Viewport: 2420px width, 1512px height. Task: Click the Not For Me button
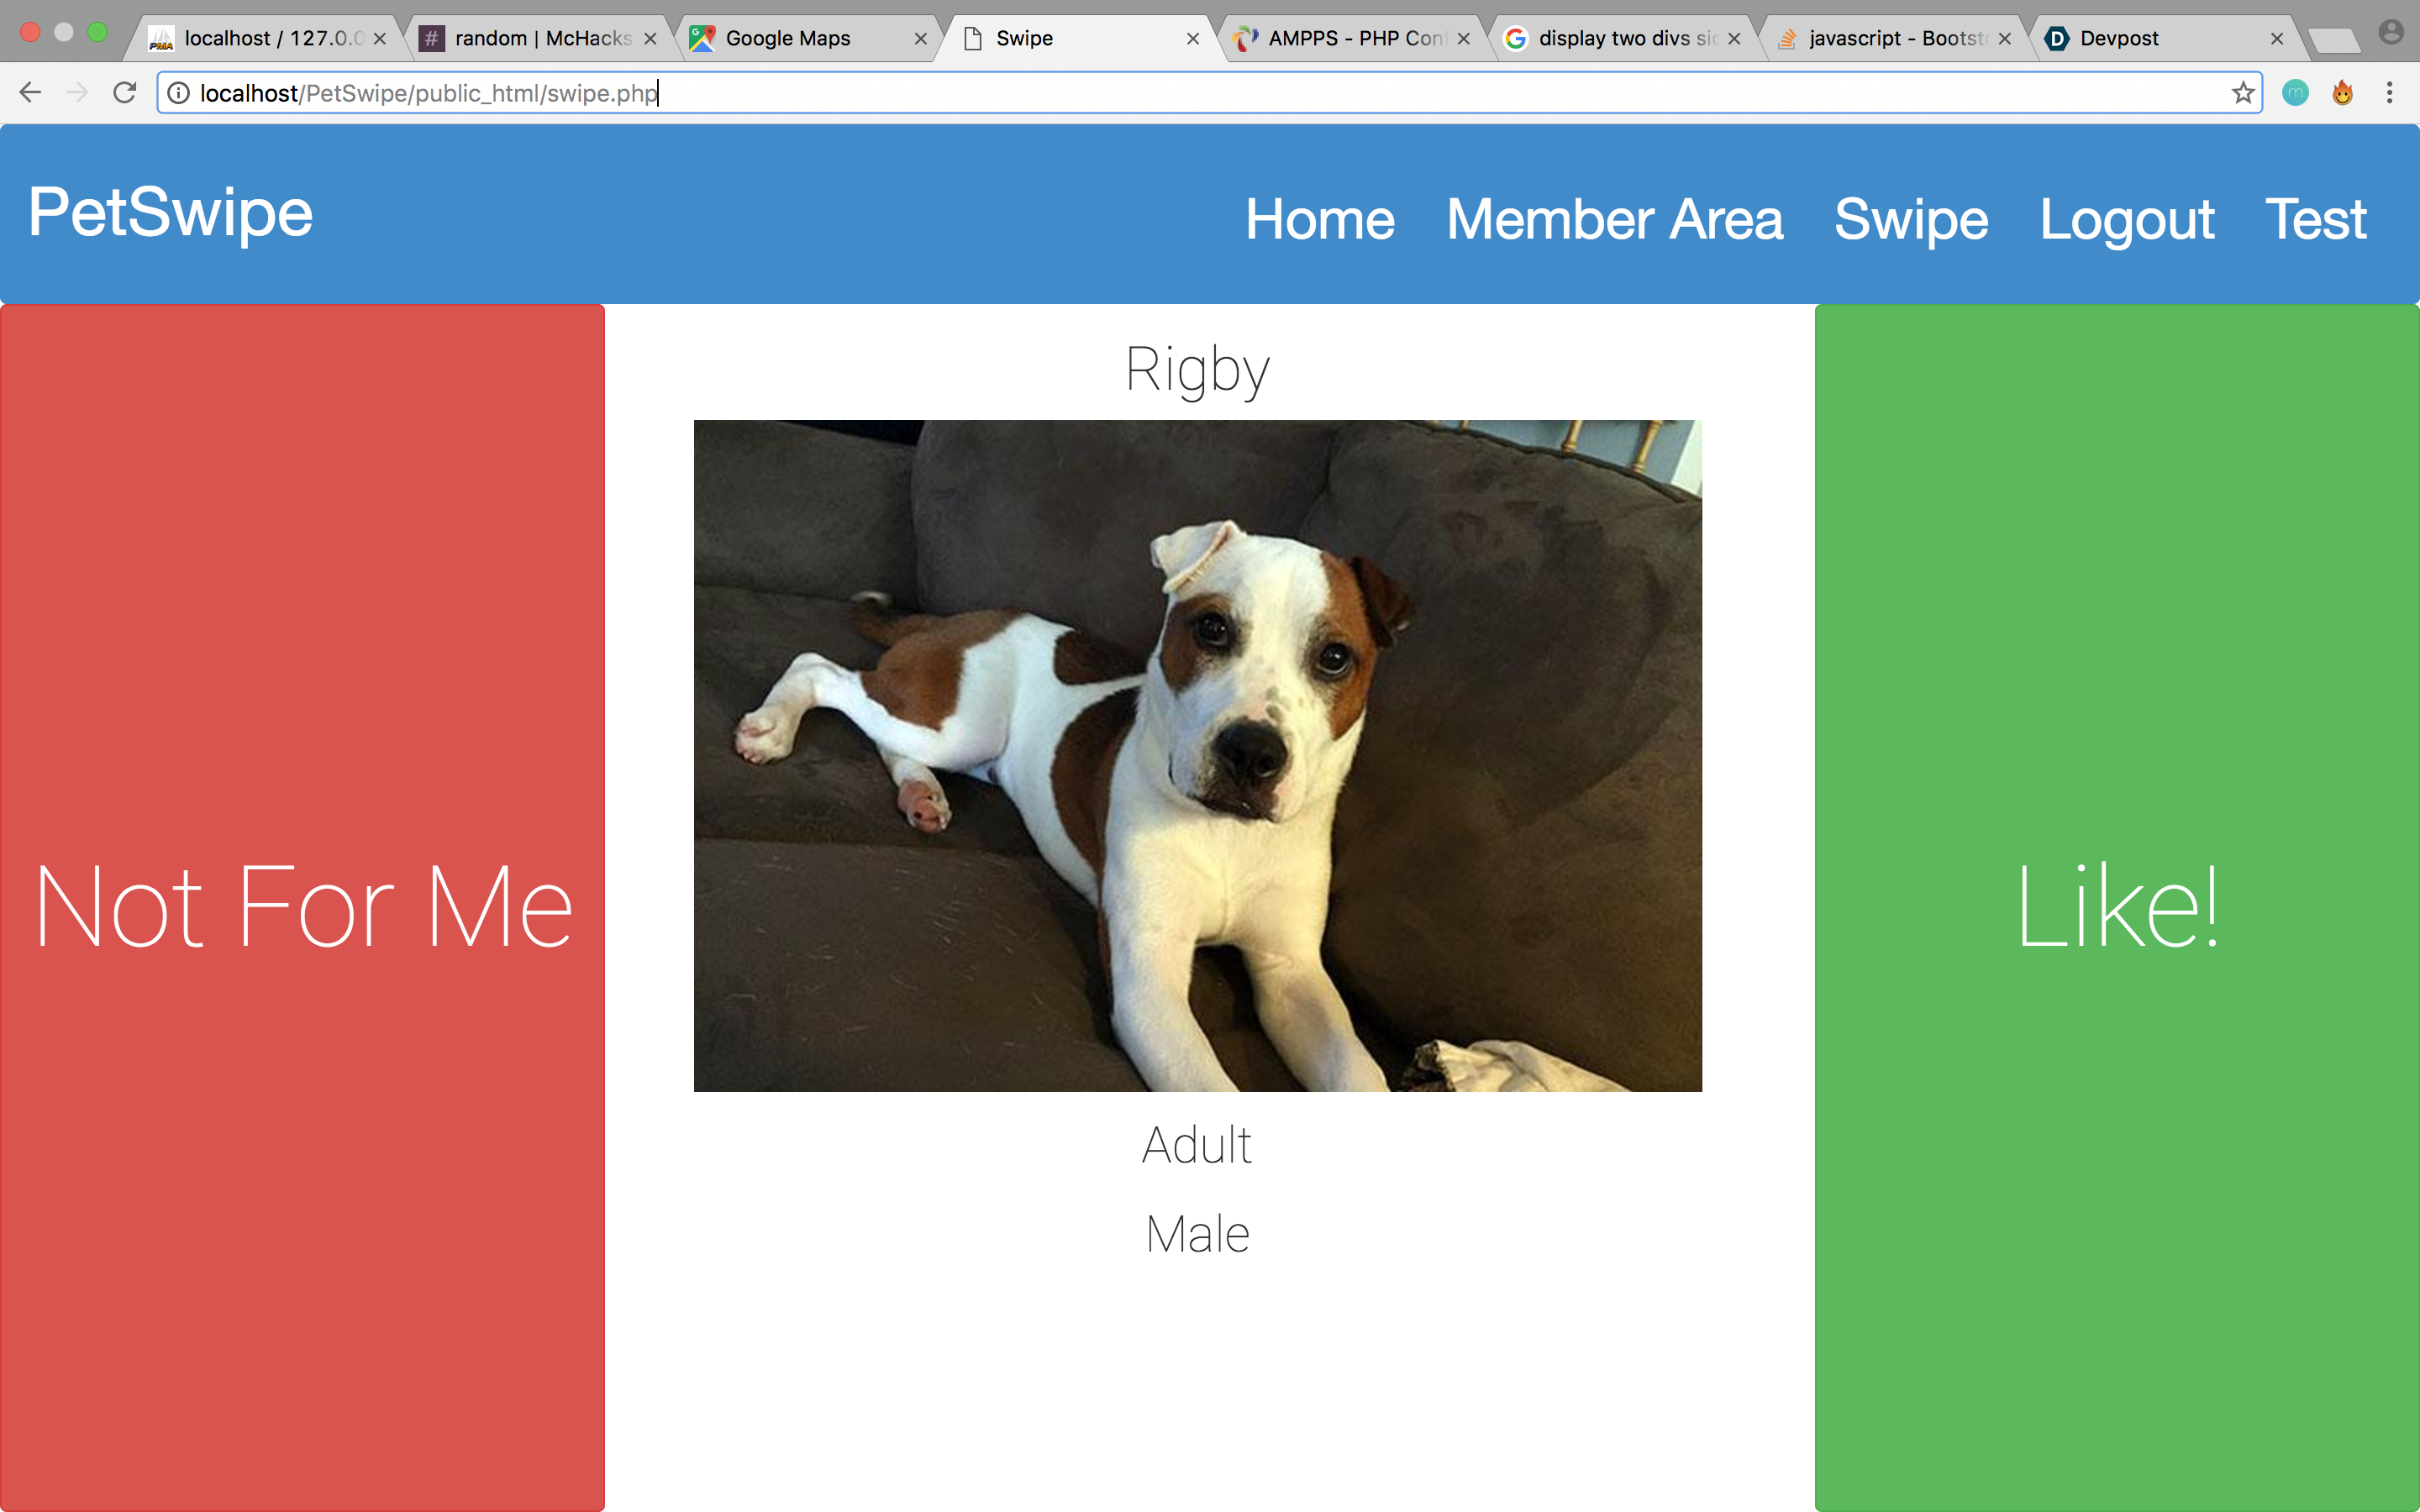pyautogui.click(x=302, y=908)
